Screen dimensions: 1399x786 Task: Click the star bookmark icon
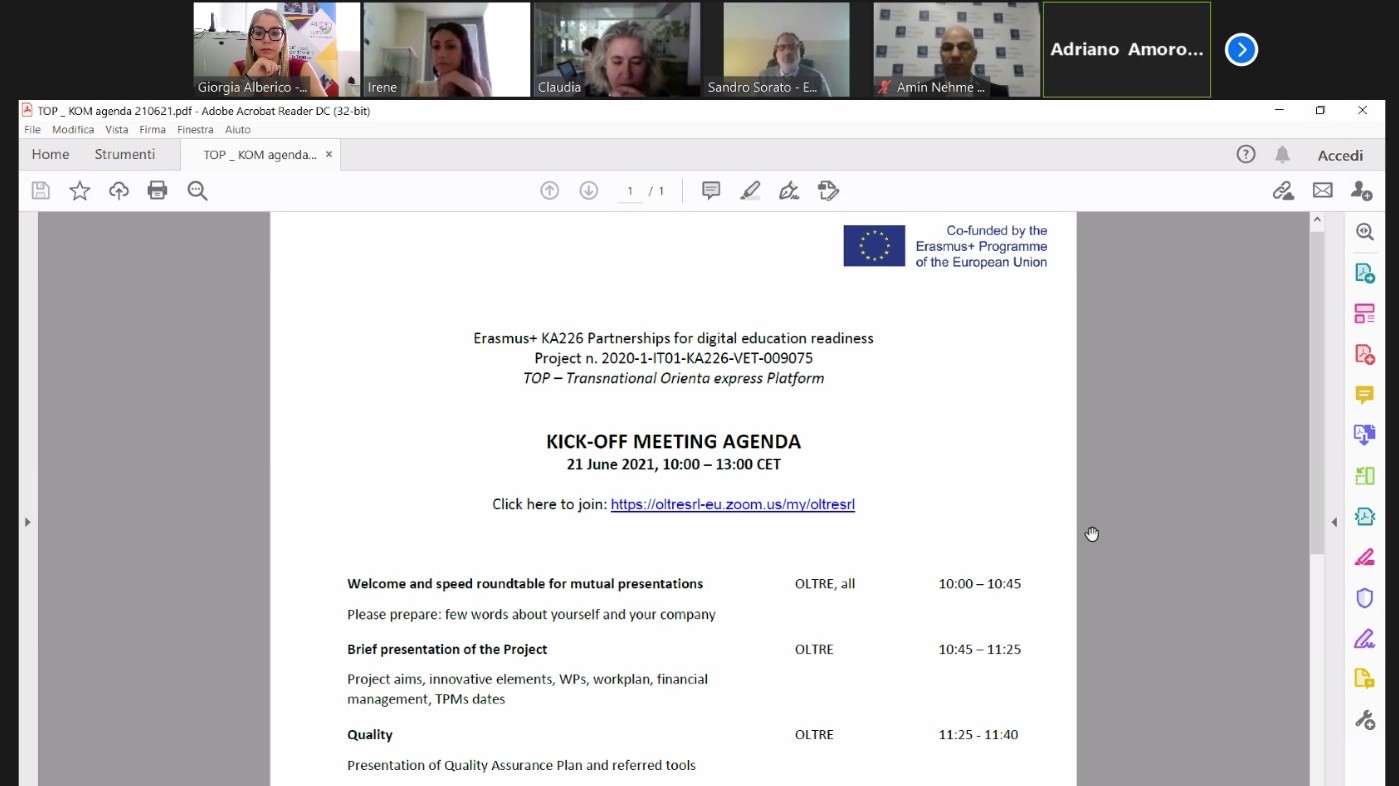click(x=80, y=191)
